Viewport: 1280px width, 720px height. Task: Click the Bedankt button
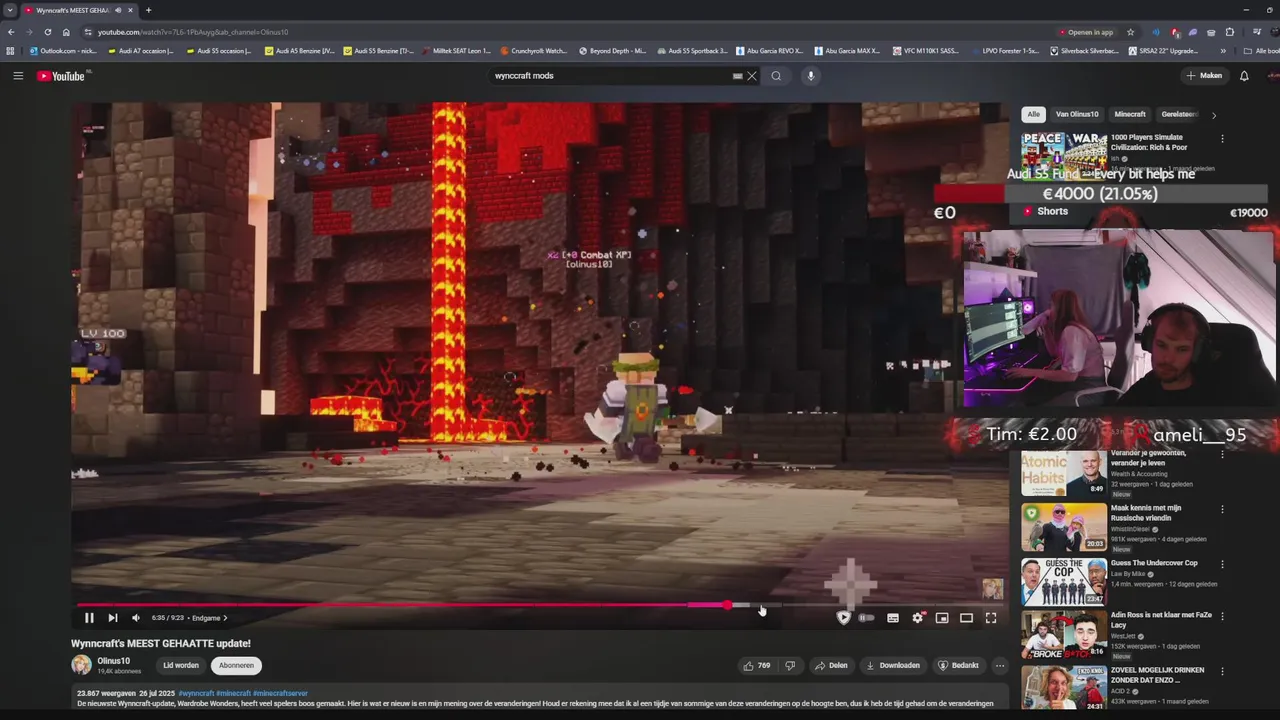pos(958,665)
